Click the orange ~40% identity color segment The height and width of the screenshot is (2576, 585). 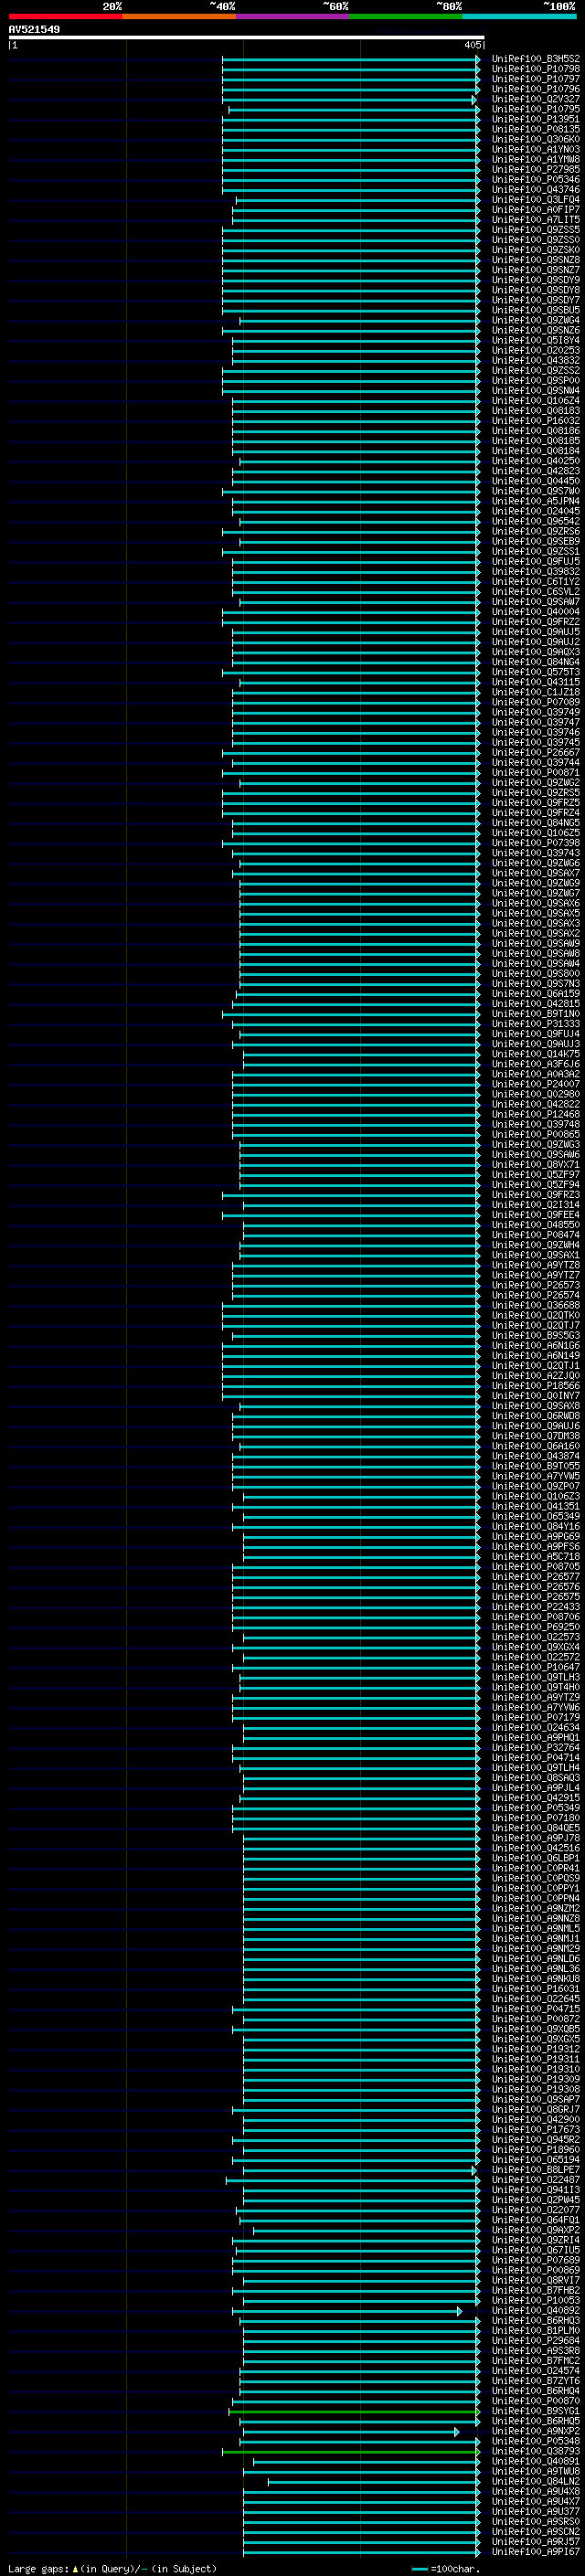179,16
